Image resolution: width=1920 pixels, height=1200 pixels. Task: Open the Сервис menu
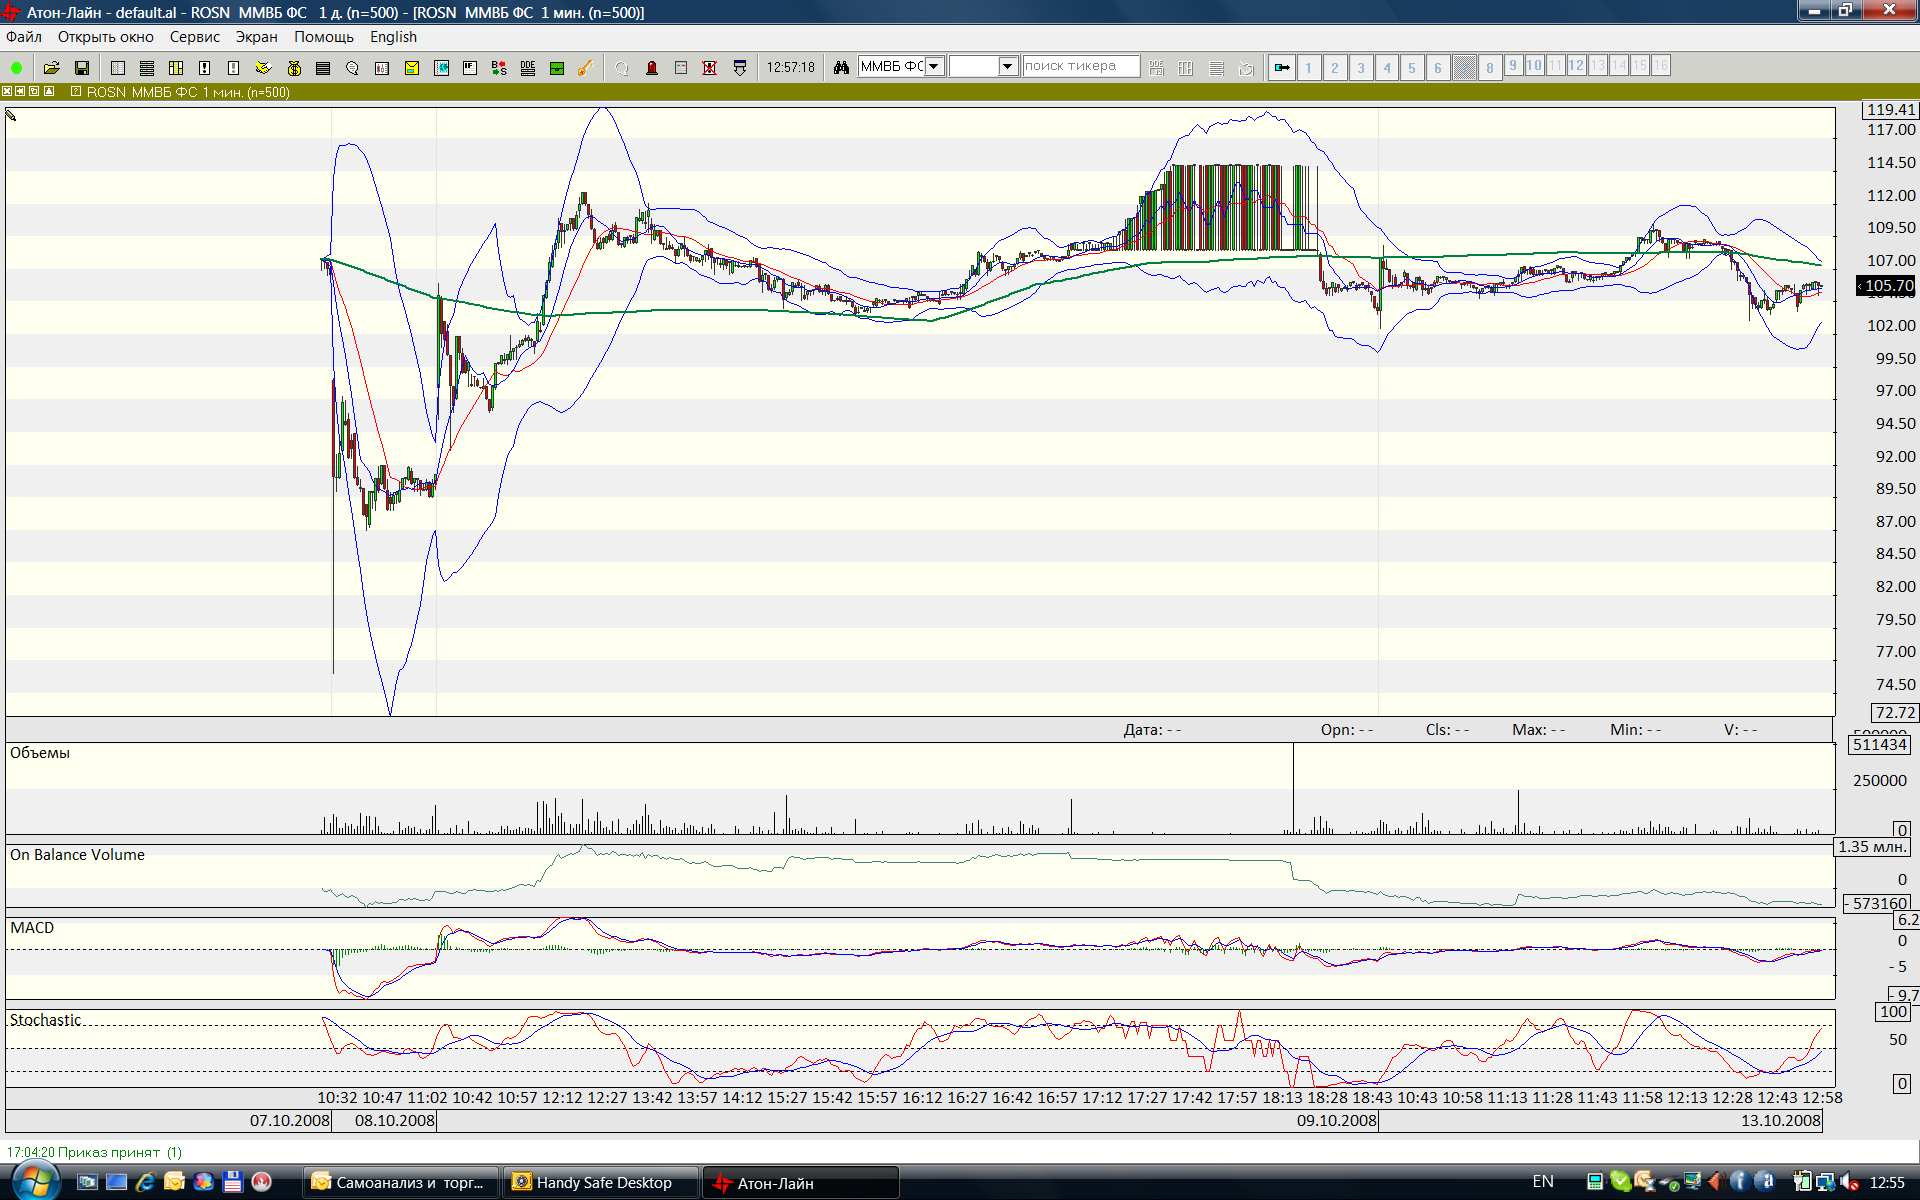pyautogui.click(x=194, y=37)
